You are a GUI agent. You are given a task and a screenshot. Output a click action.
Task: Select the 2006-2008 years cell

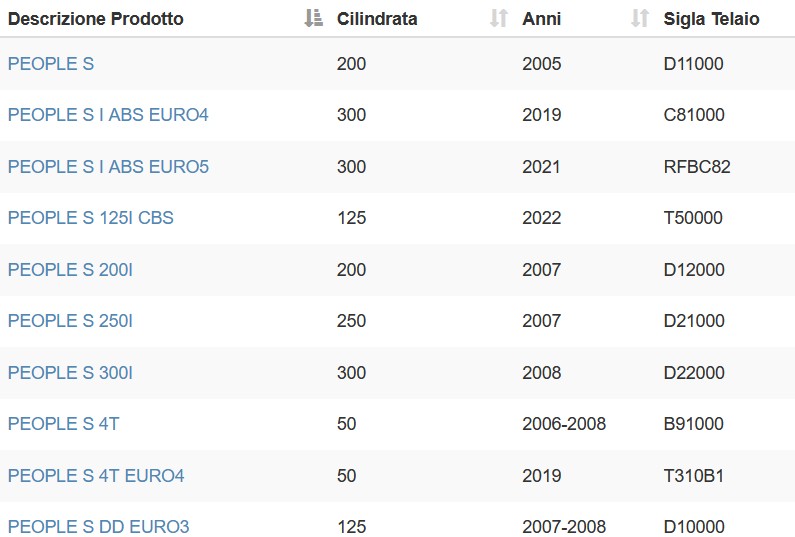pos(564,424)
